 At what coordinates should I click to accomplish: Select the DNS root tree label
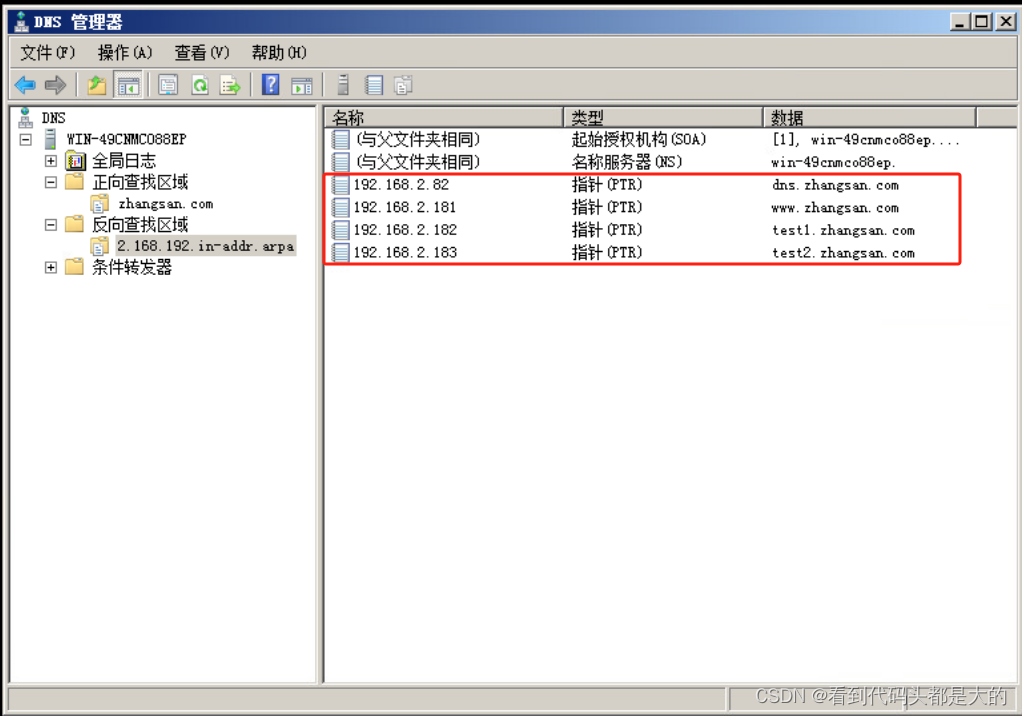[53, 118]
